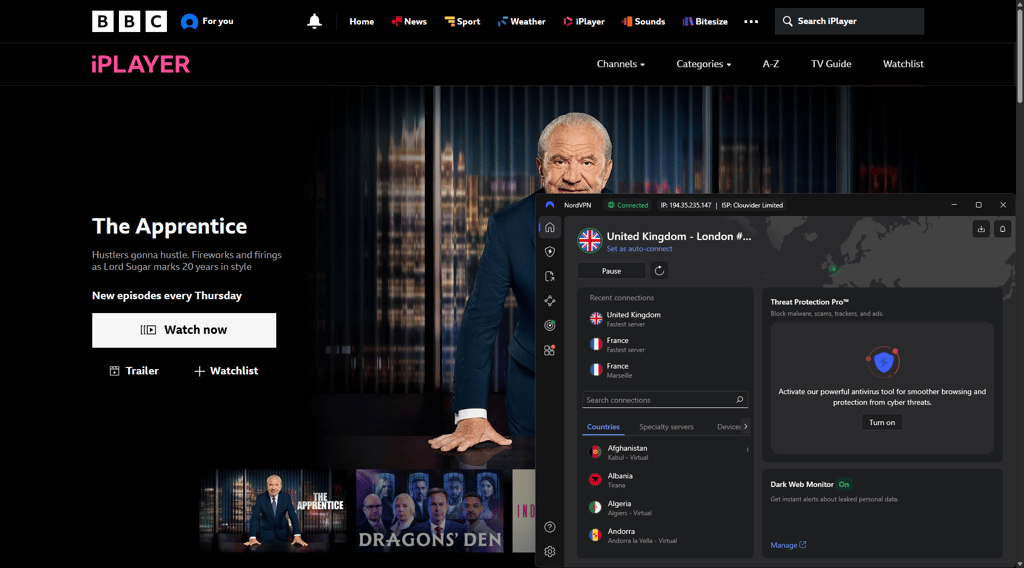
Task: Open NordVPN help question mark icon
Action: click(x=550, y=527)
